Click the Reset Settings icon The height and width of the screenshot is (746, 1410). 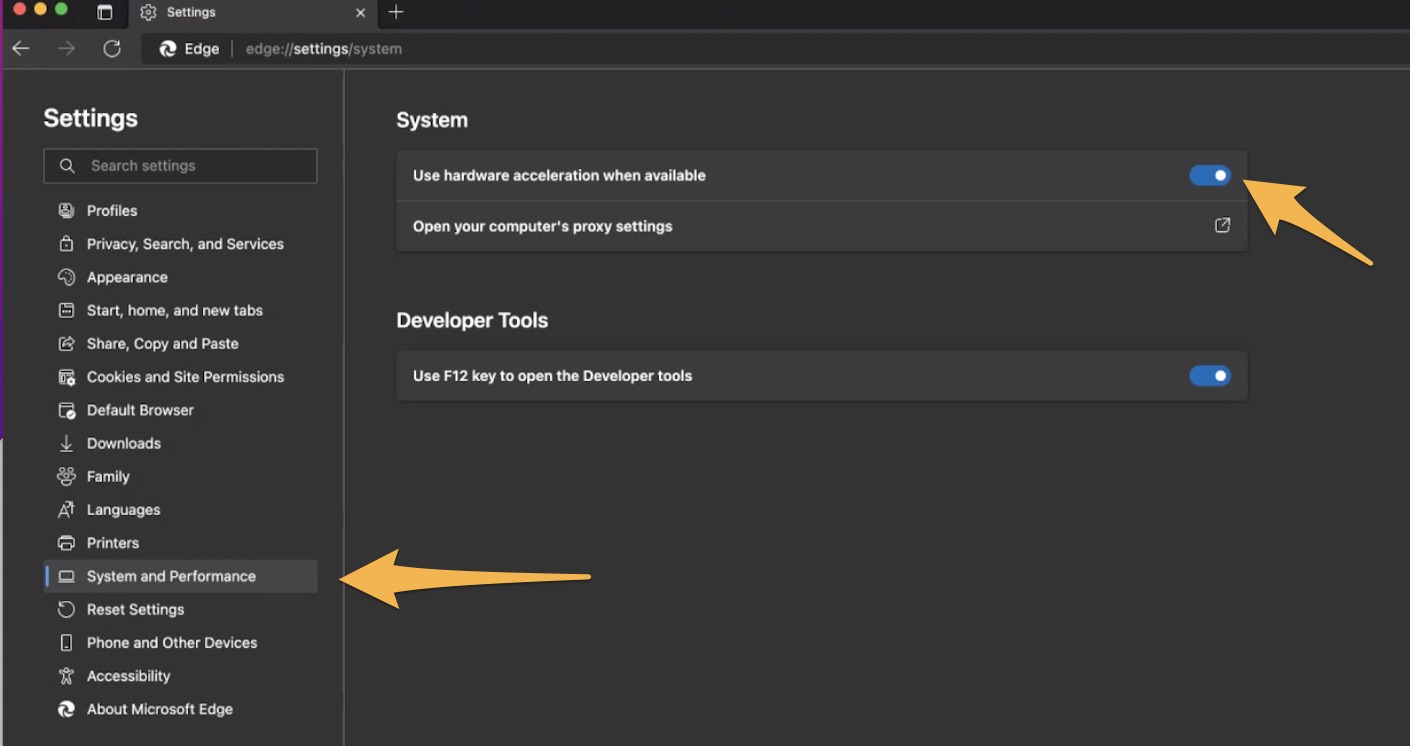(67, 609)
